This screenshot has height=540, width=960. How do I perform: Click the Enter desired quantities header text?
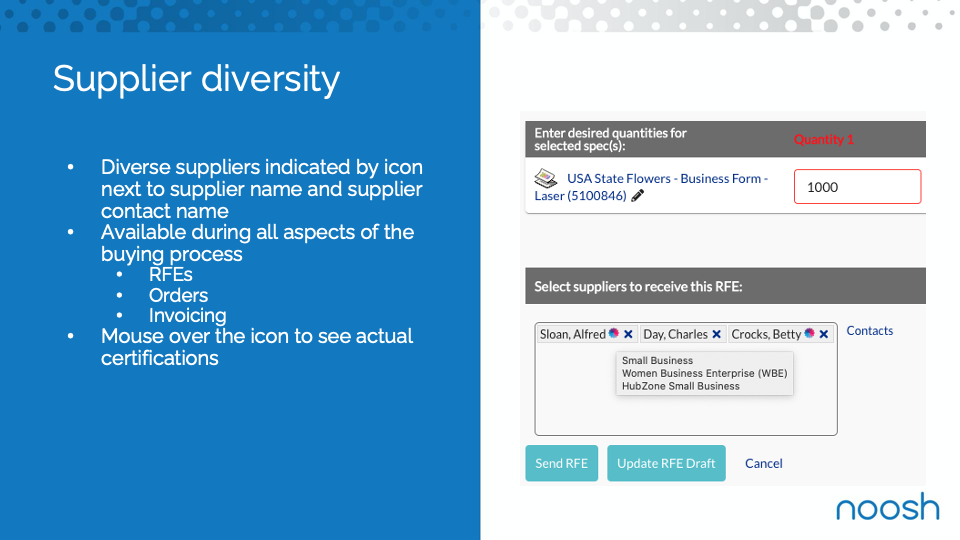610,140
